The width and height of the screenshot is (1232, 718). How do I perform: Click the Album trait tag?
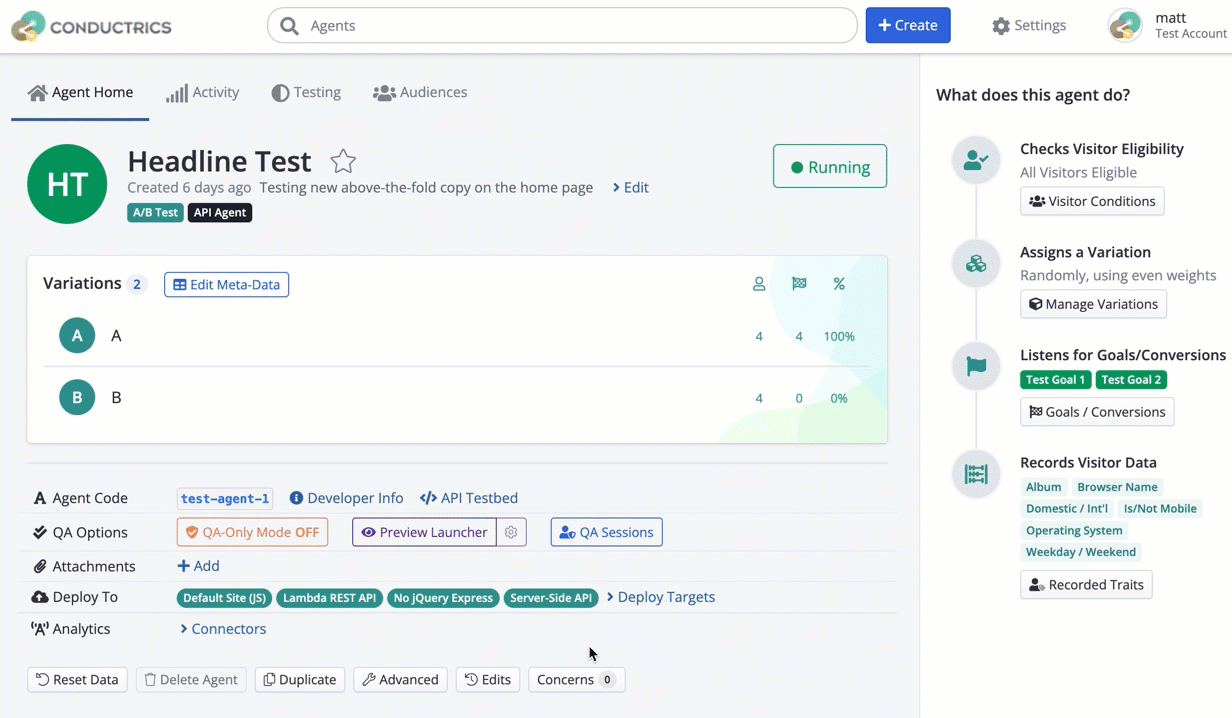1043,487
